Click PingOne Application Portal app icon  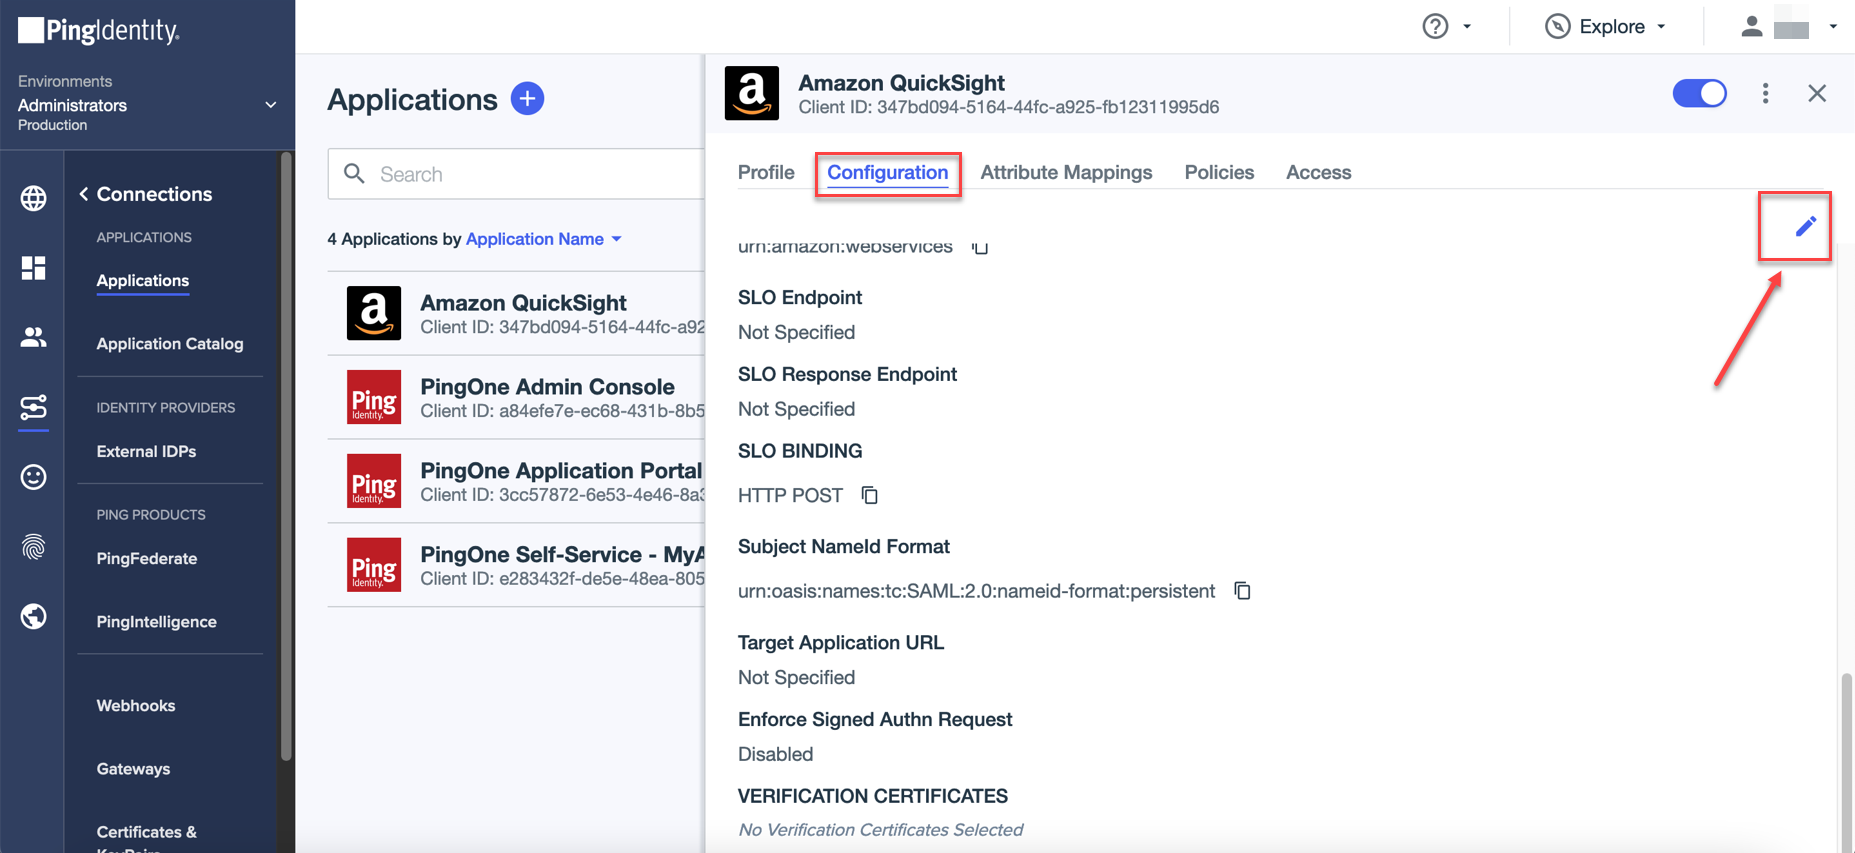pos(374,481)
